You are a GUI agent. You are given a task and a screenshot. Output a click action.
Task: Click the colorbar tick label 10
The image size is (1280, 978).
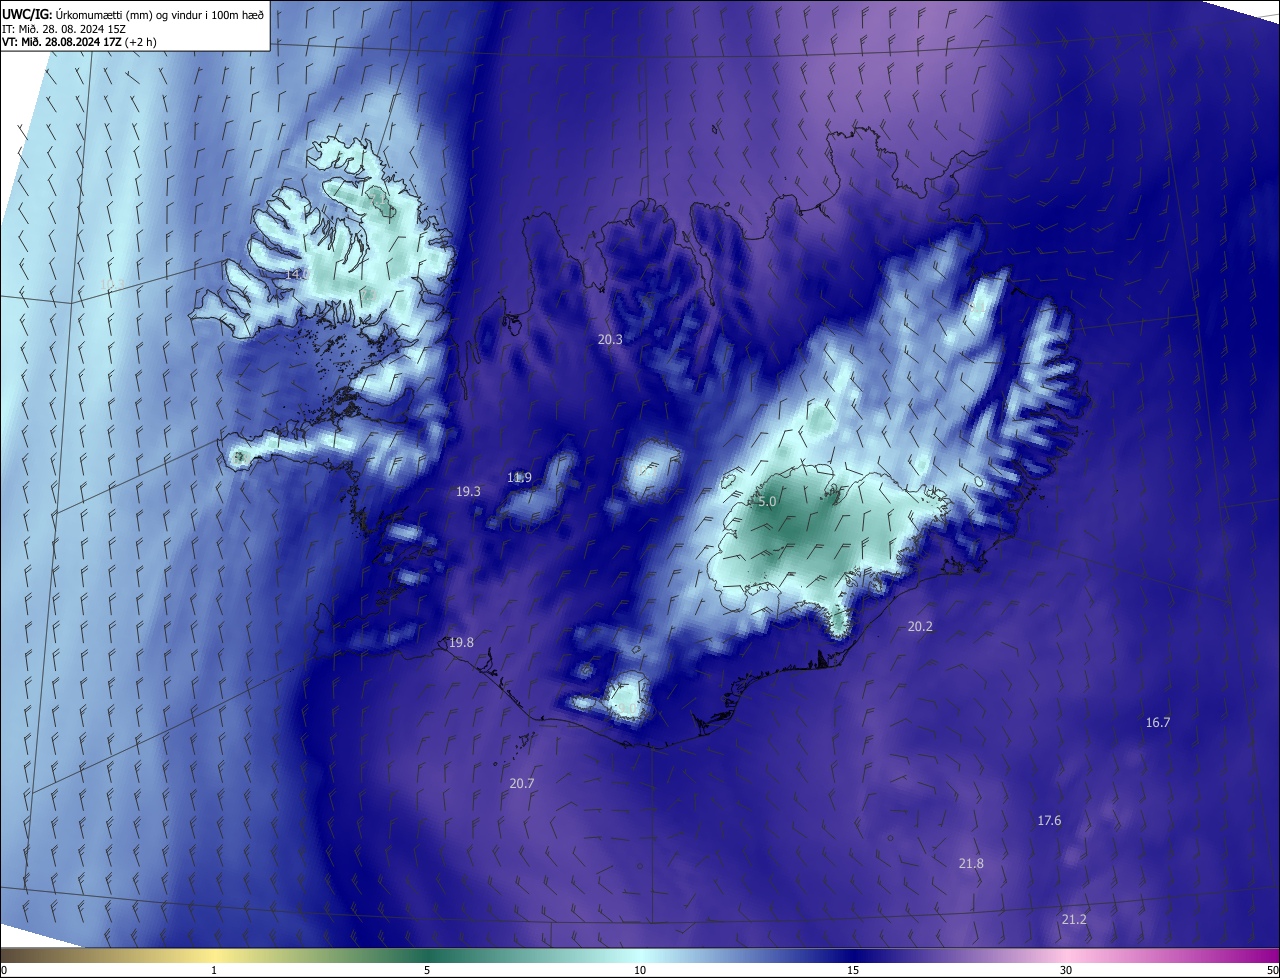point(640,970)
